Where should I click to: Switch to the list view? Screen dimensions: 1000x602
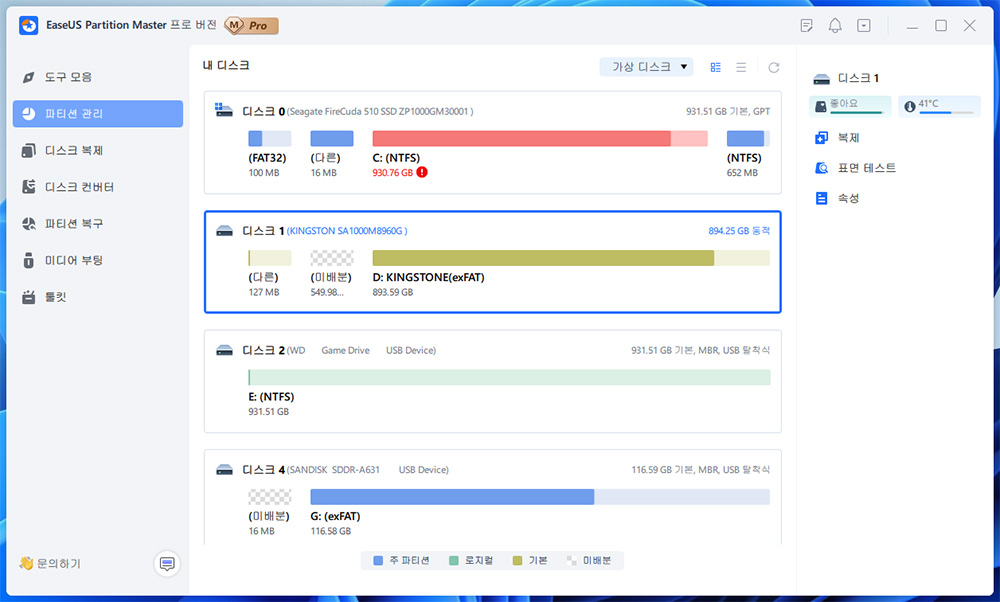click(741, 67)
